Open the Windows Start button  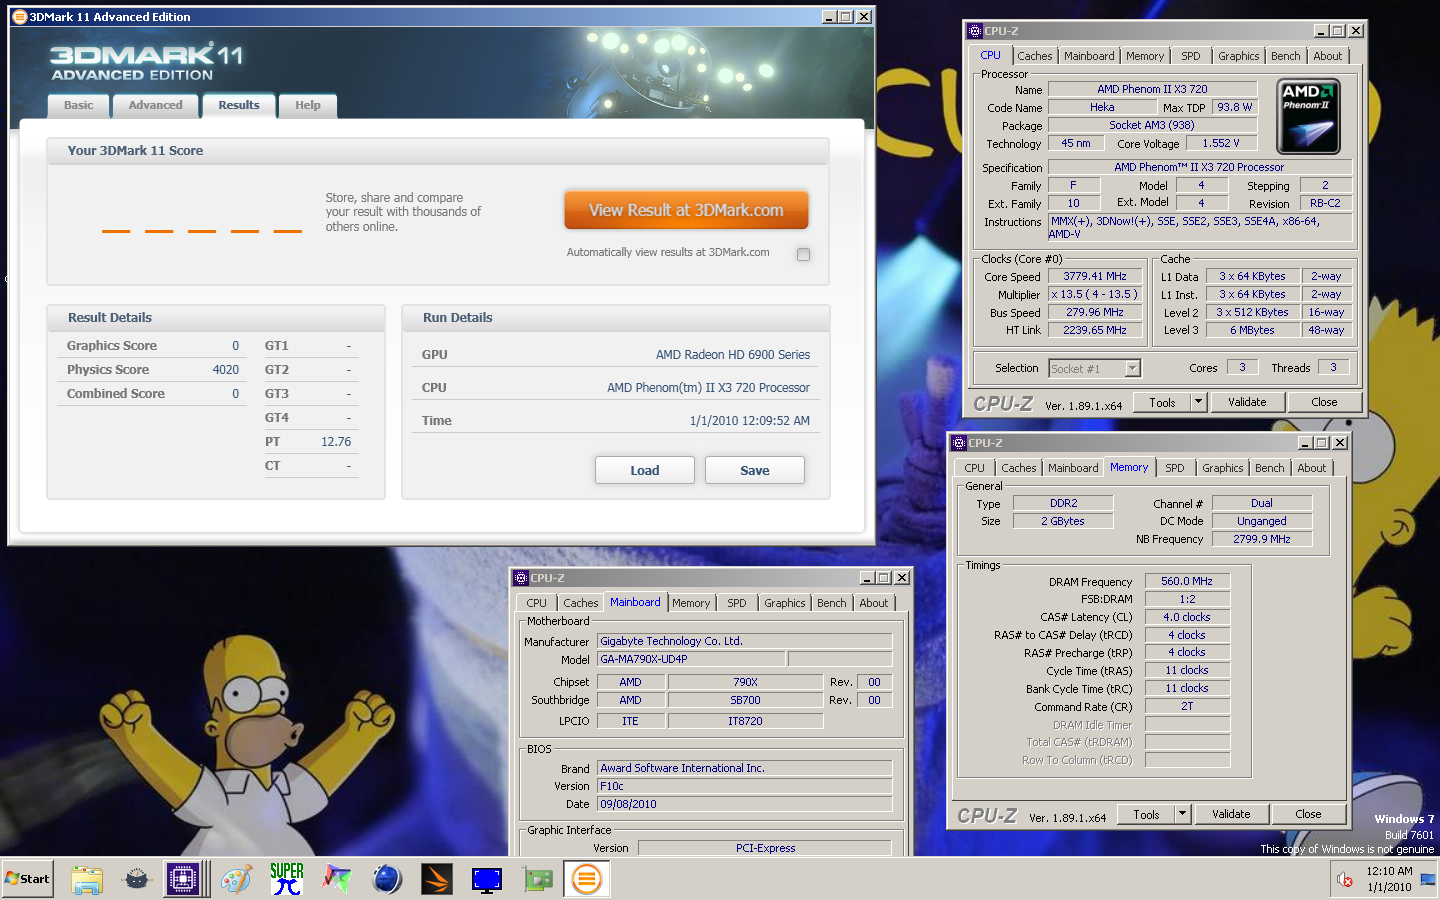[28, 879]
